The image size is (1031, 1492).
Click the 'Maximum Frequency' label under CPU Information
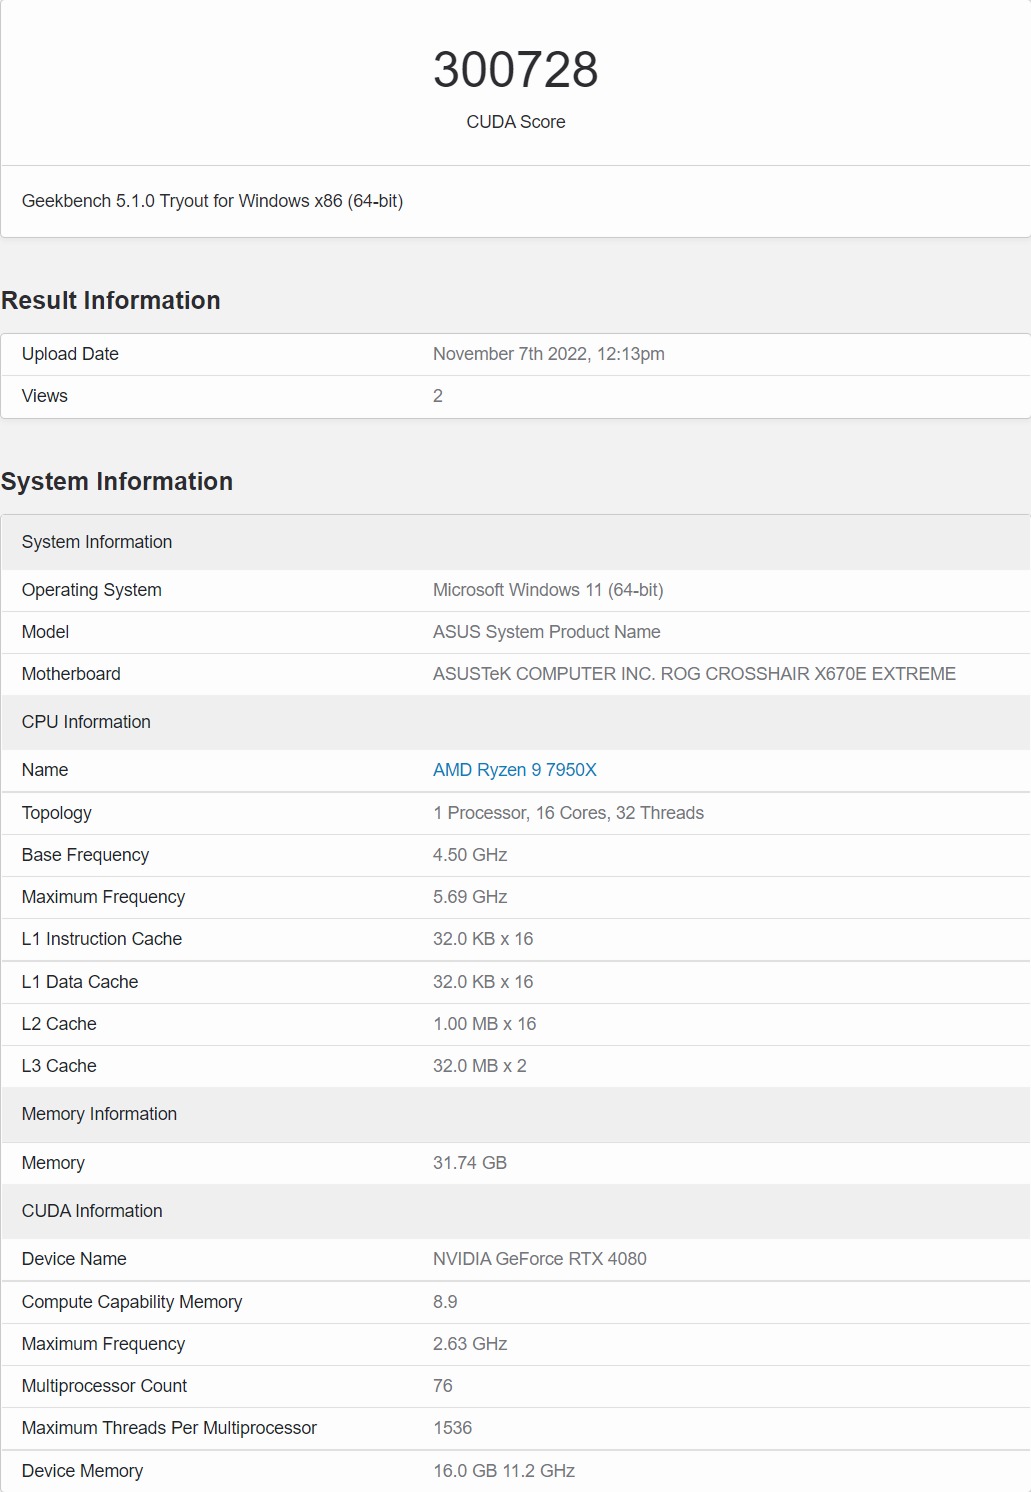pos(103,897)
